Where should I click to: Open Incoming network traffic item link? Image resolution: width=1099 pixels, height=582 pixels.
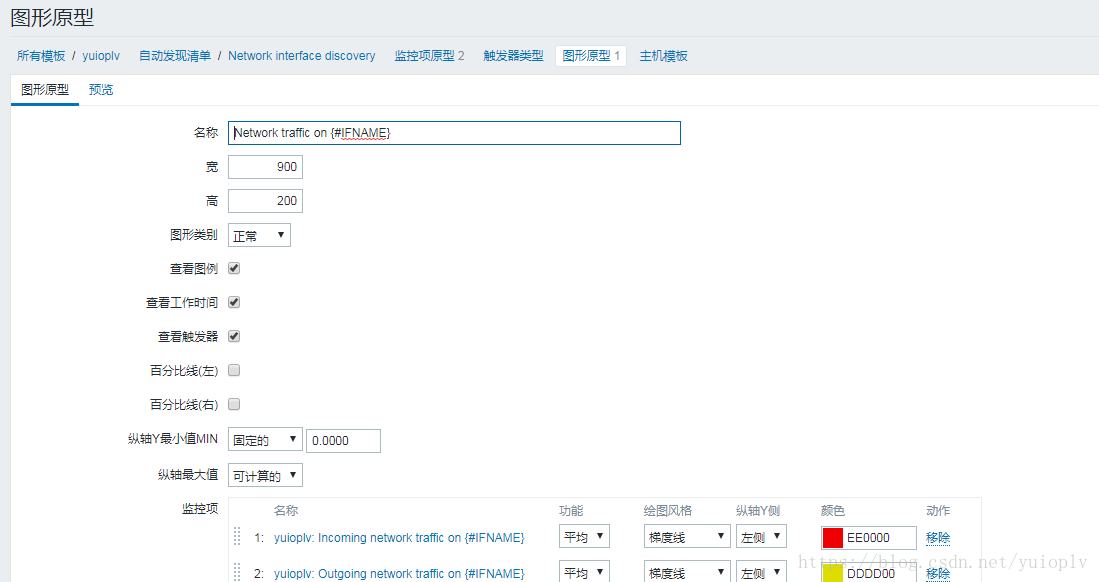click(x=399, y=537)
